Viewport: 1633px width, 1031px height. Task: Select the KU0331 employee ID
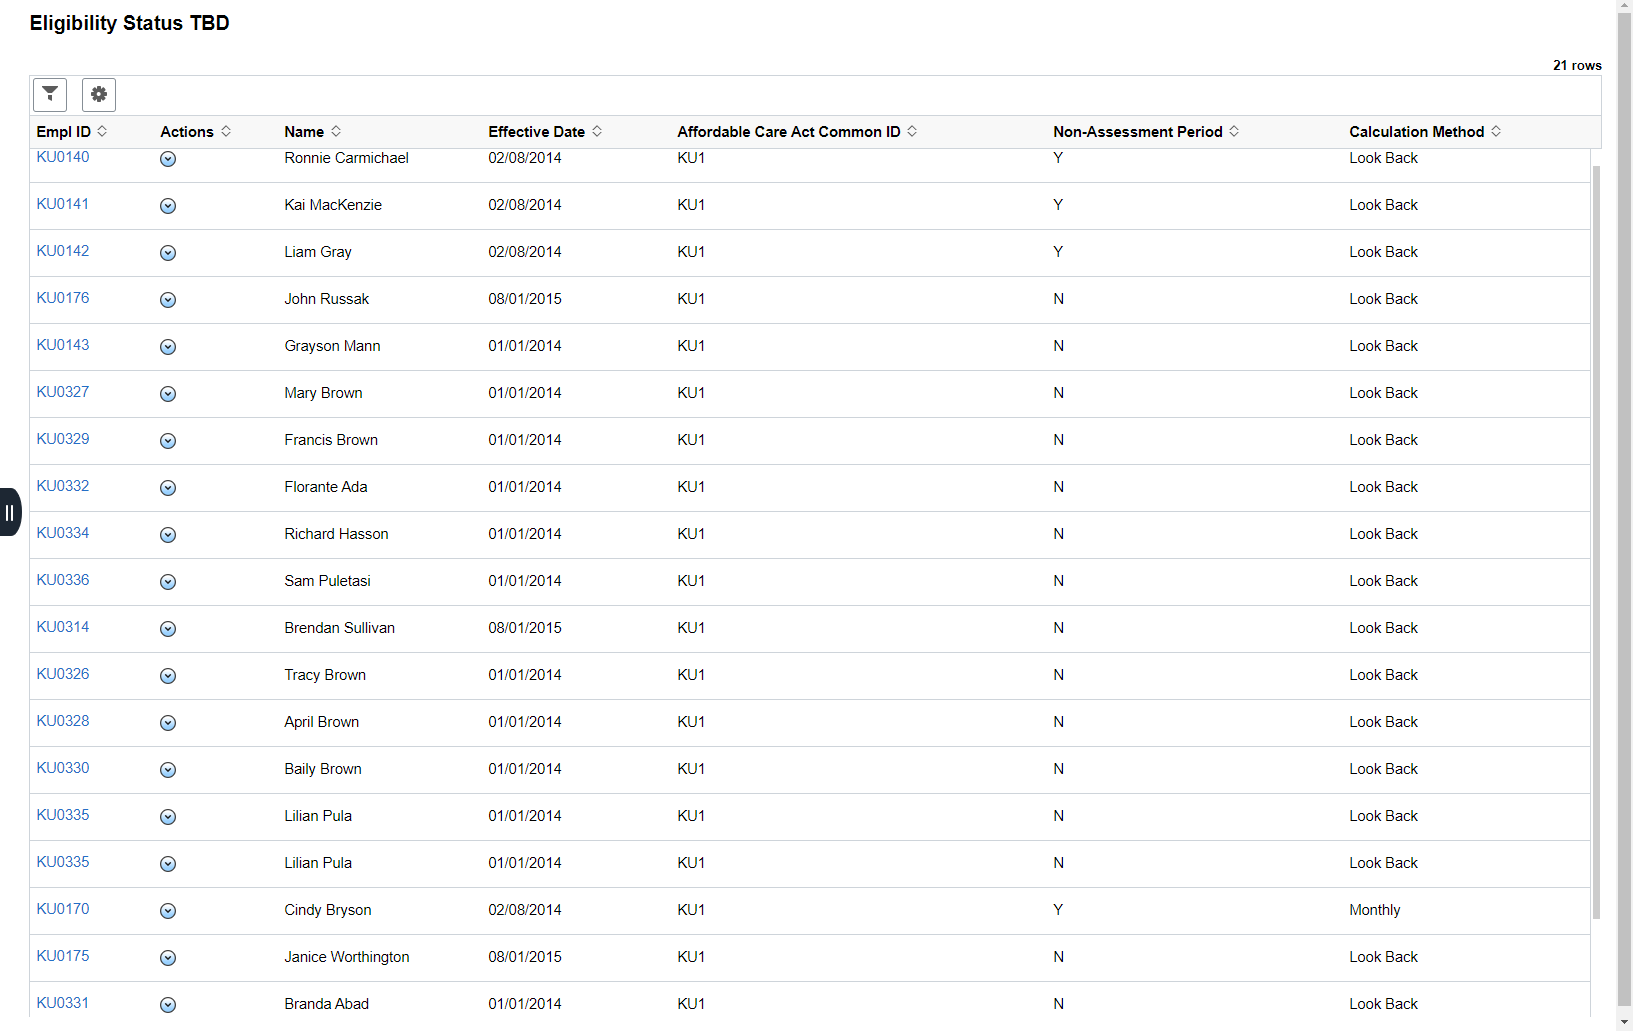(x=63, y=1003)
